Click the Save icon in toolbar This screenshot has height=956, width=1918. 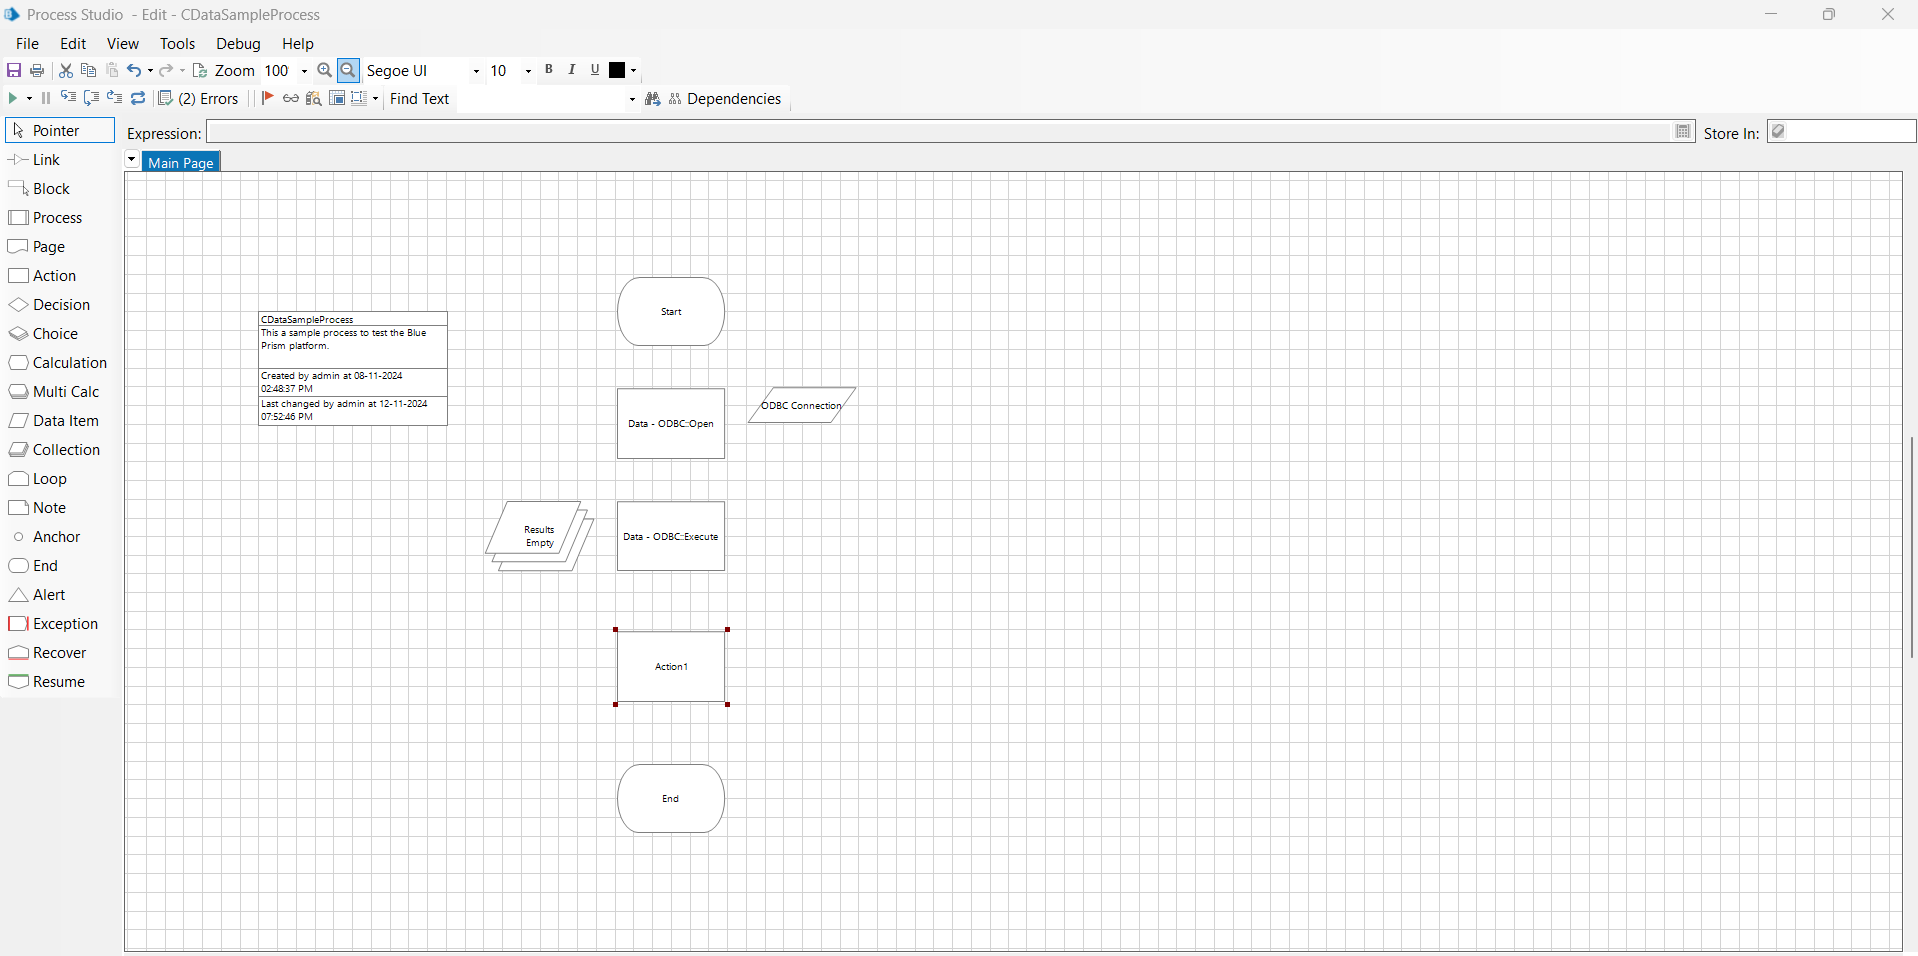[x=14, y=70]
